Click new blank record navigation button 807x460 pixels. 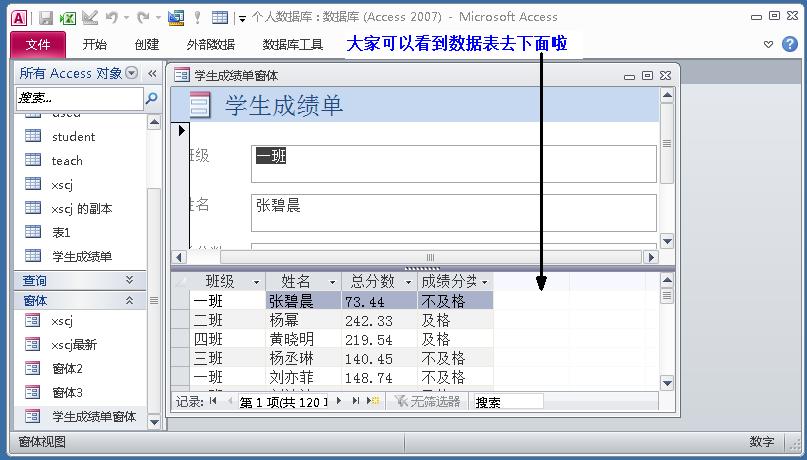coord(373,401)
